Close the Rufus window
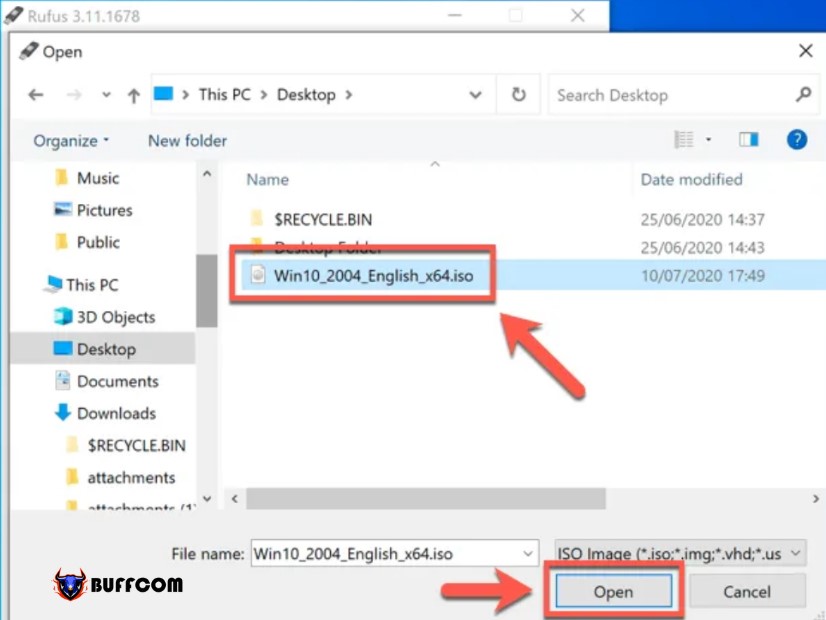 pos(577,15)
